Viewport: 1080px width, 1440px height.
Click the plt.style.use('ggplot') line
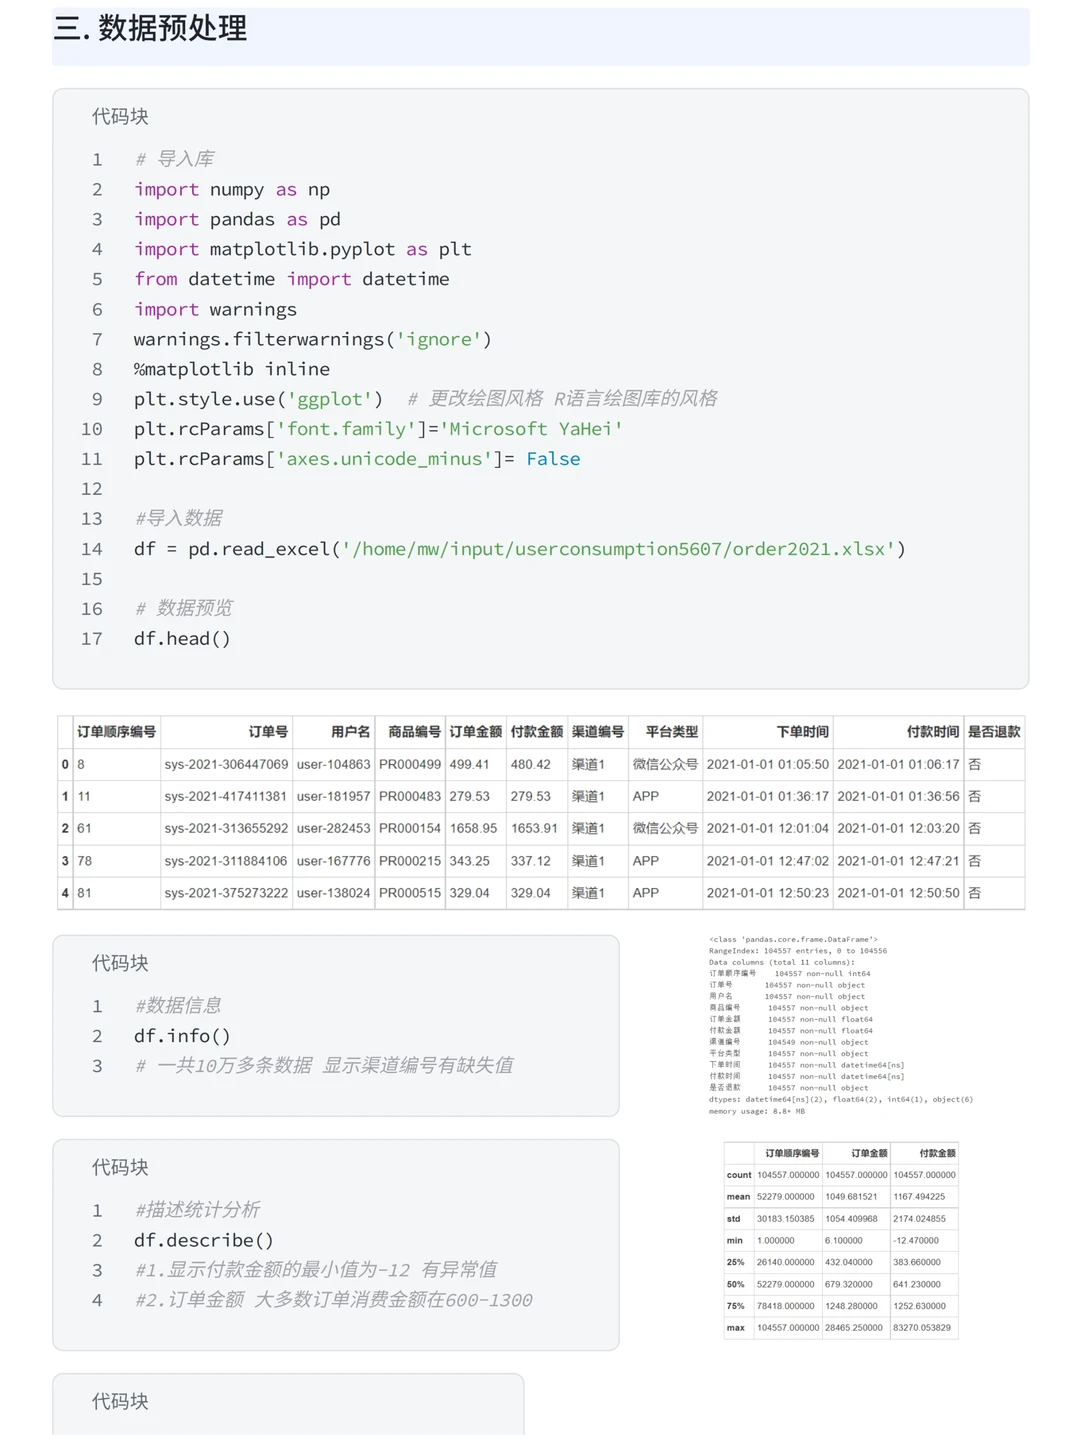(x=258, y=399)
